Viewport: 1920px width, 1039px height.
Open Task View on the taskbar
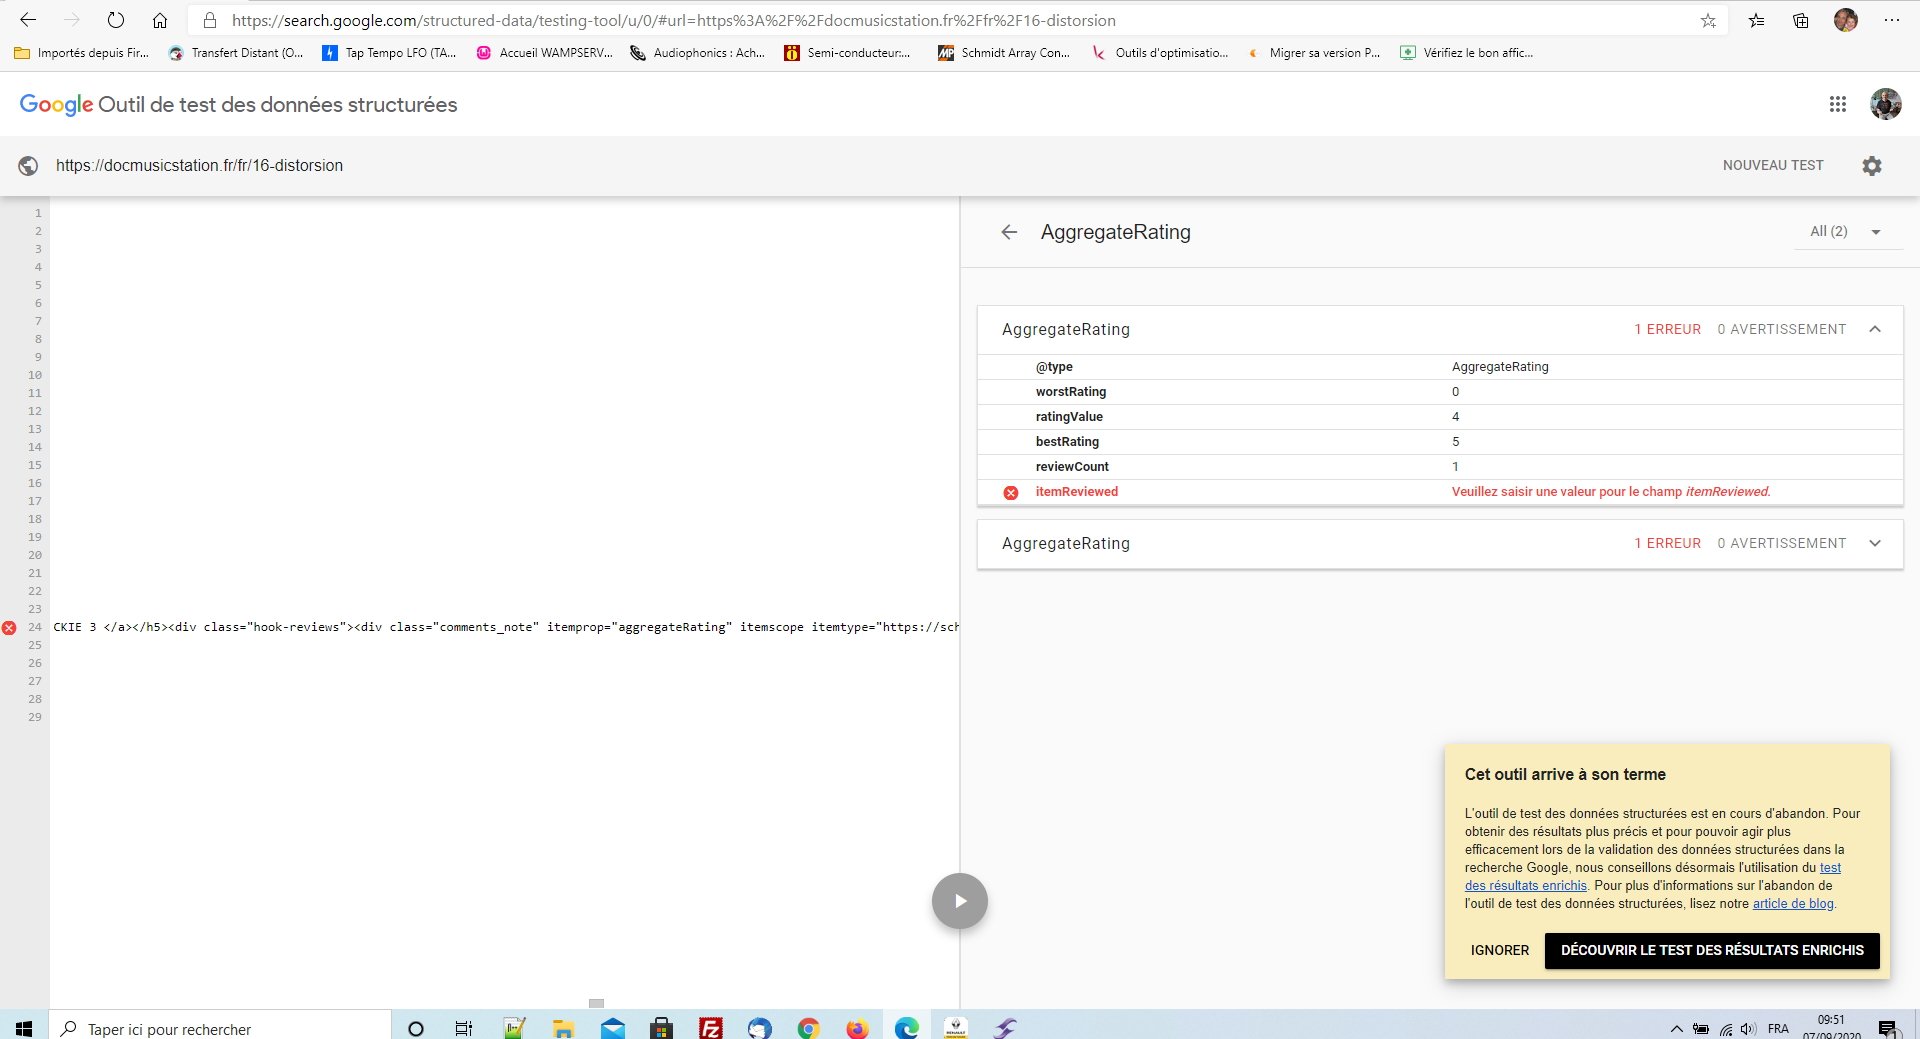[464, 1028]
